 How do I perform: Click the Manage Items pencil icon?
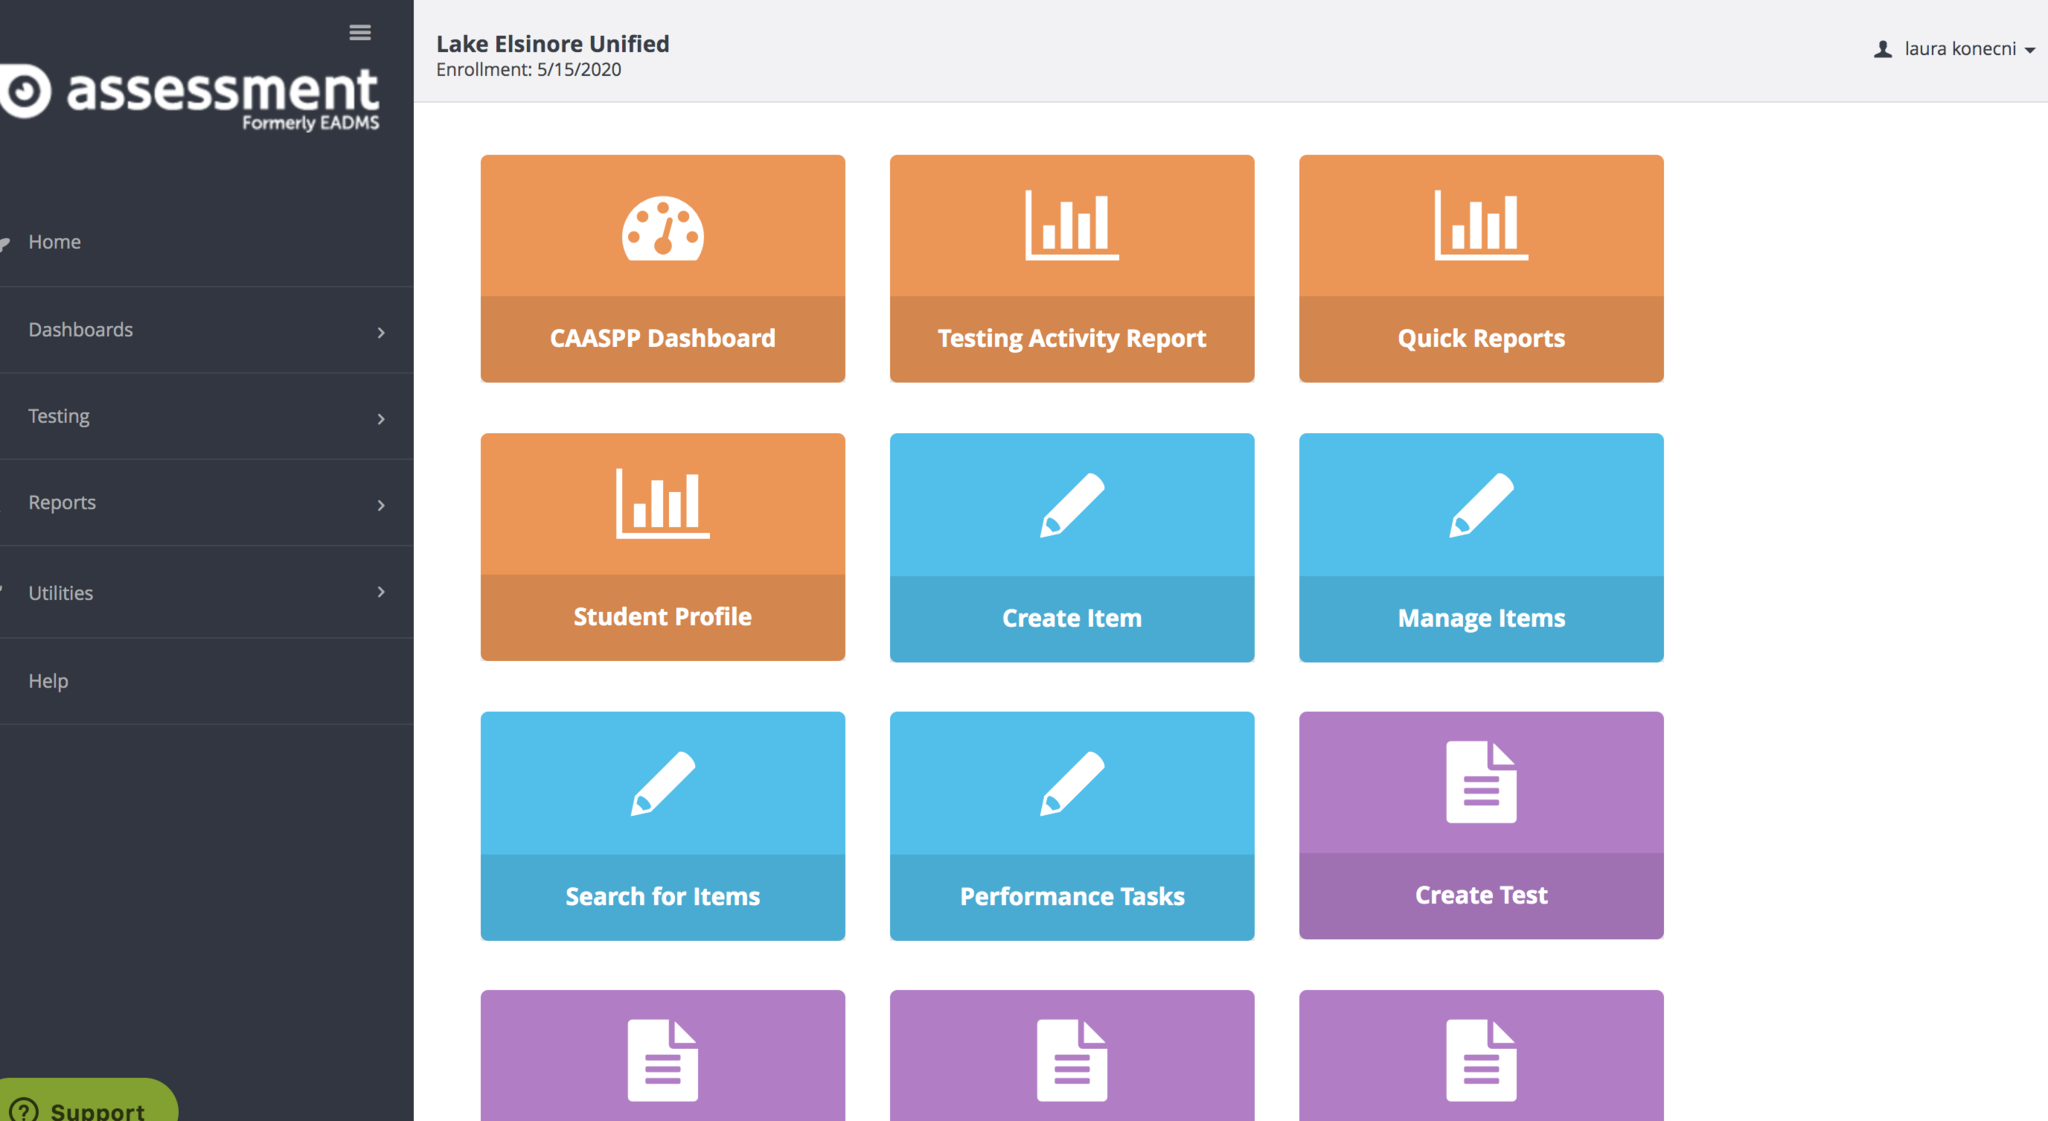(1480, 505)
